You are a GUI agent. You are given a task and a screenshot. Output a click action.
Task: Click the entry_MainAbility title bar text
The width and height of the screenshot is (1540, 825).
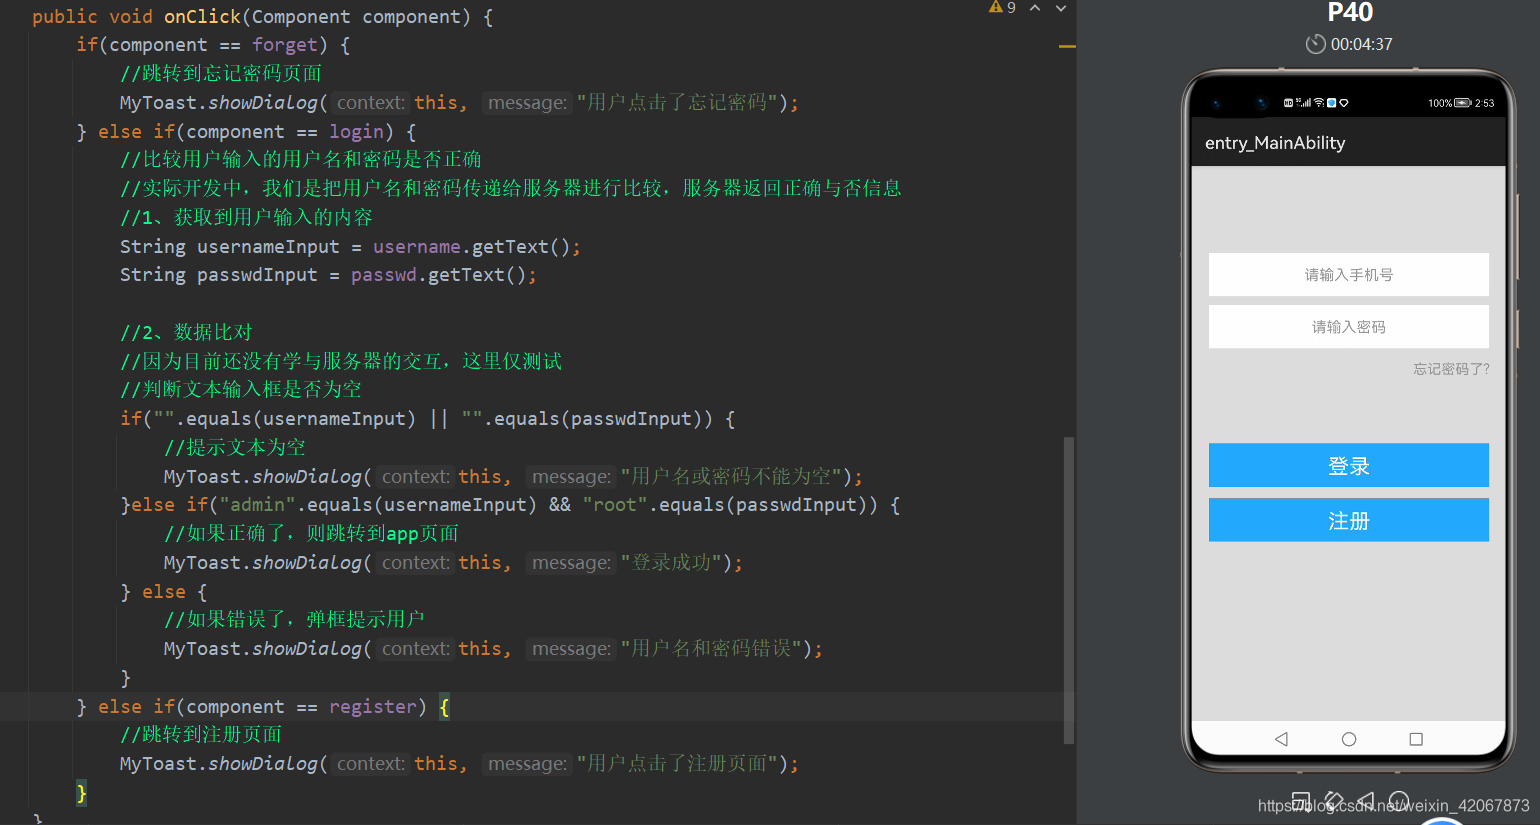1275,143
